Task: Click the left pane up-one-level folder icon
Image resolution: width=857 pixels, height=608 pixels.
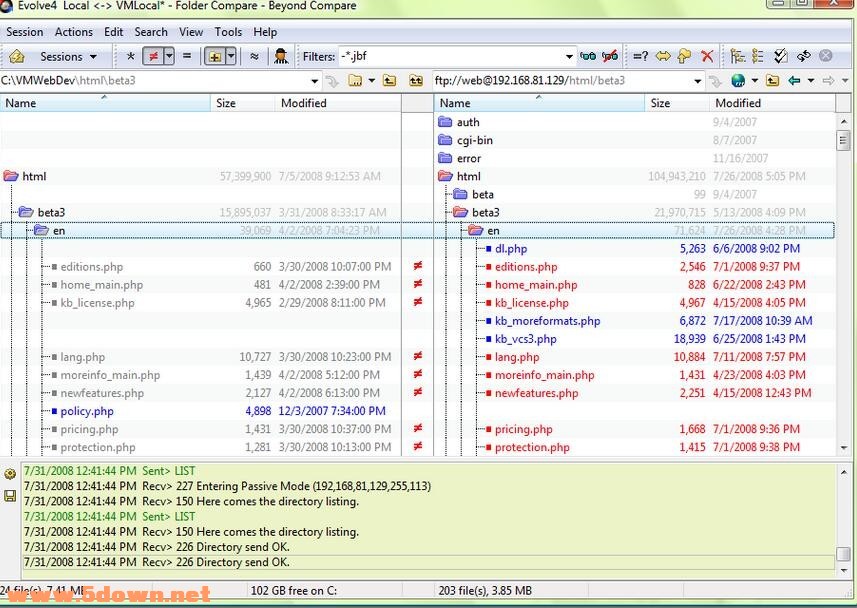Action: 389,81
